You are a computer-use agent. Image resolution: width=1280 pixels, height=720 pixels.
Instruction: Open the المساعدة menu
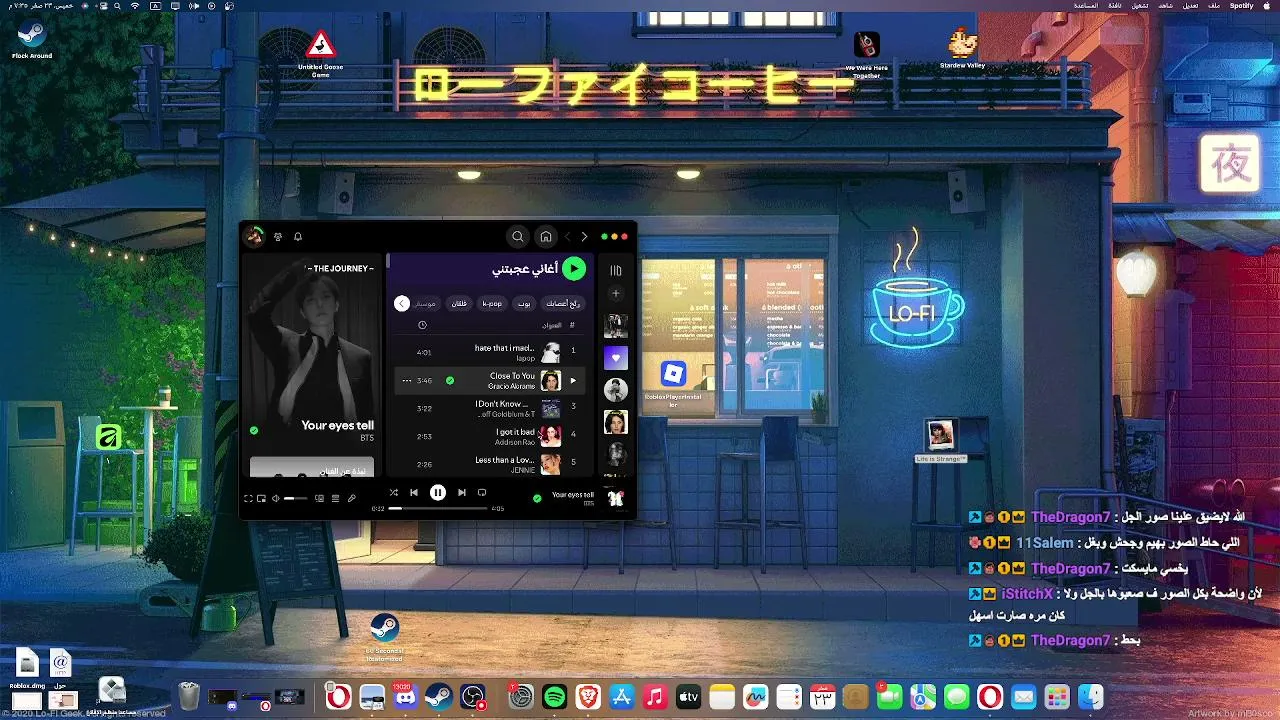(1085, 6)
